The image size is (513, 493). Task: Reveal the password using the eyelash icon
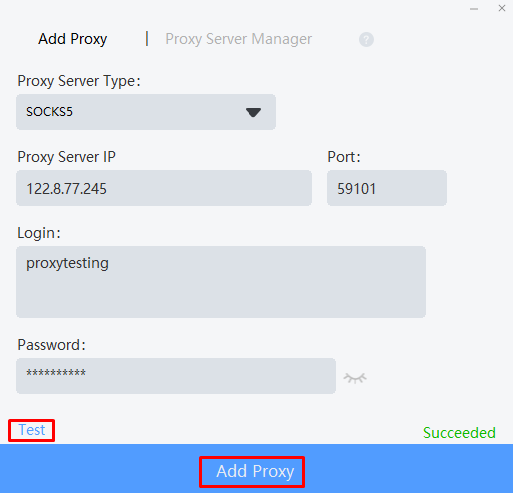(x=355, y=378)
